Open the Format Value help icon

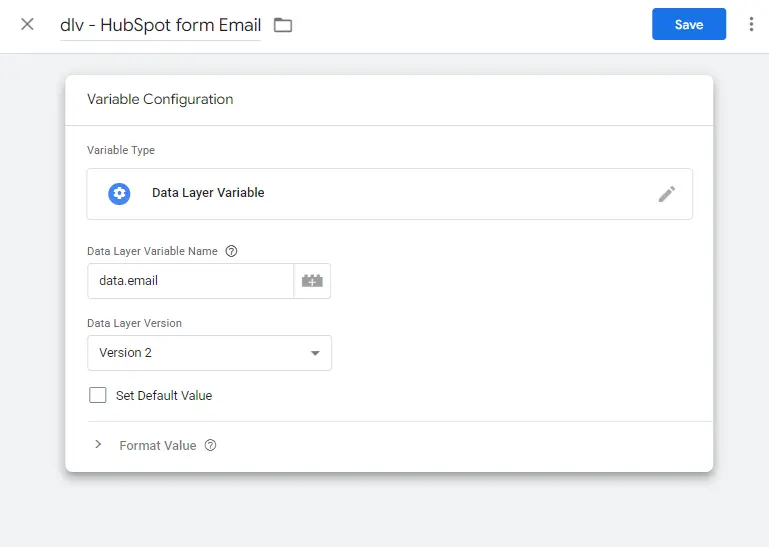pos(210,445)
